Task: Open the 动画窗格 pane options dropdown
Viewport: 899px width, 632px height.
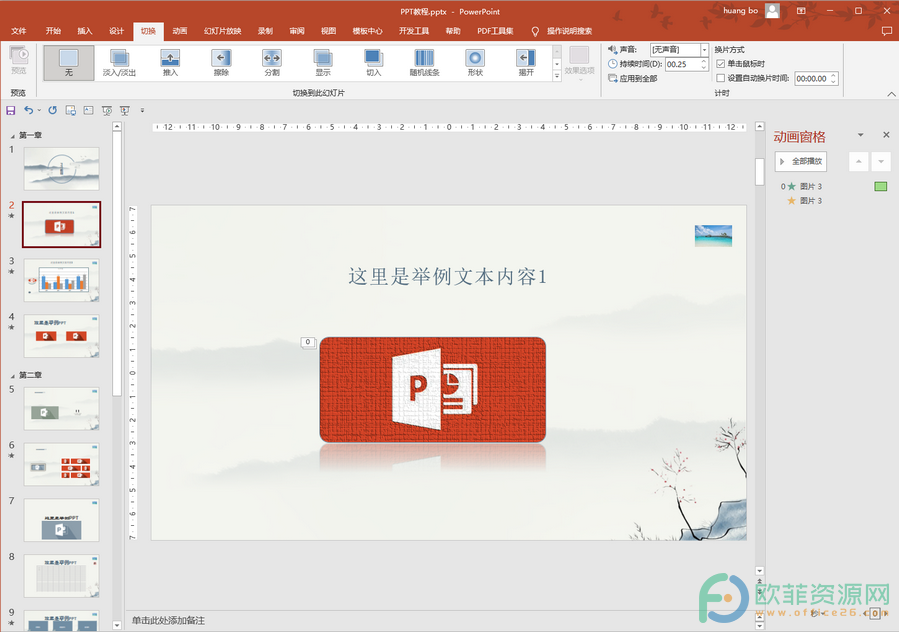Action: 860,135
